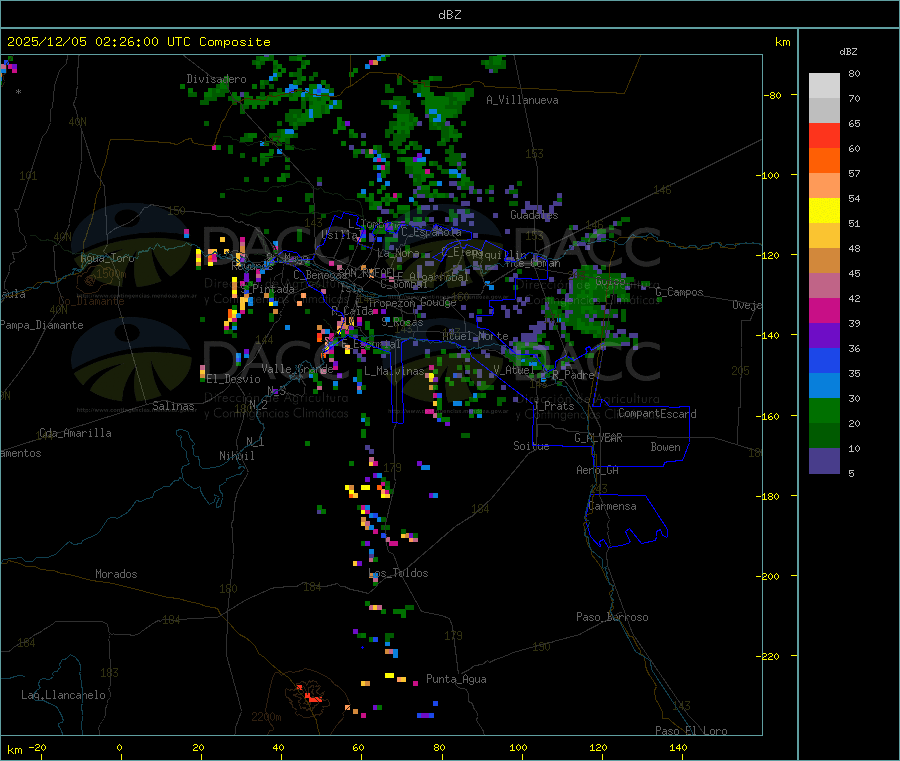The width and height of the screenshot is (900, 761).
Task: Click the Salinas map label
Action: pyautogui.click(x=173, y=406)
